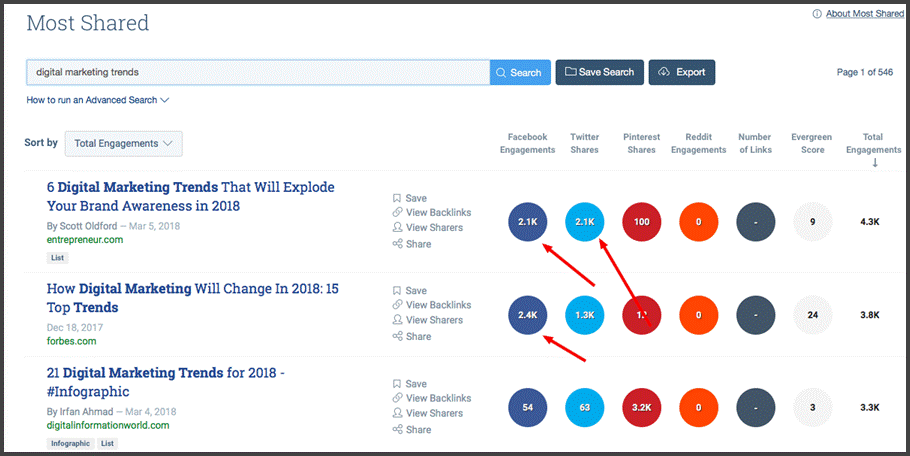The image size is (910, 456).
Task: Expand How to run an Advanced Search
Action: pos(98,100)
